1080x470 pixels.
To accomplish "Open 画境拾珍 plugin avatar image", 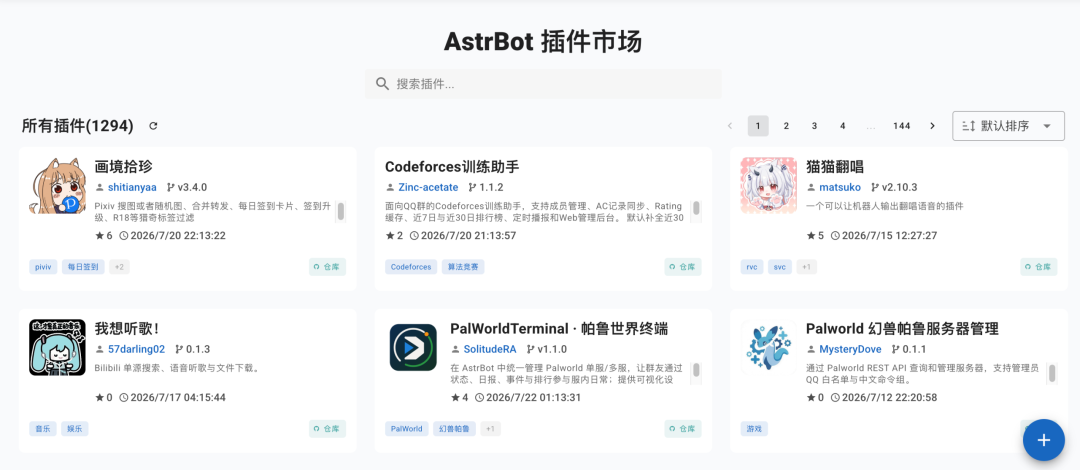I will 58,185.
